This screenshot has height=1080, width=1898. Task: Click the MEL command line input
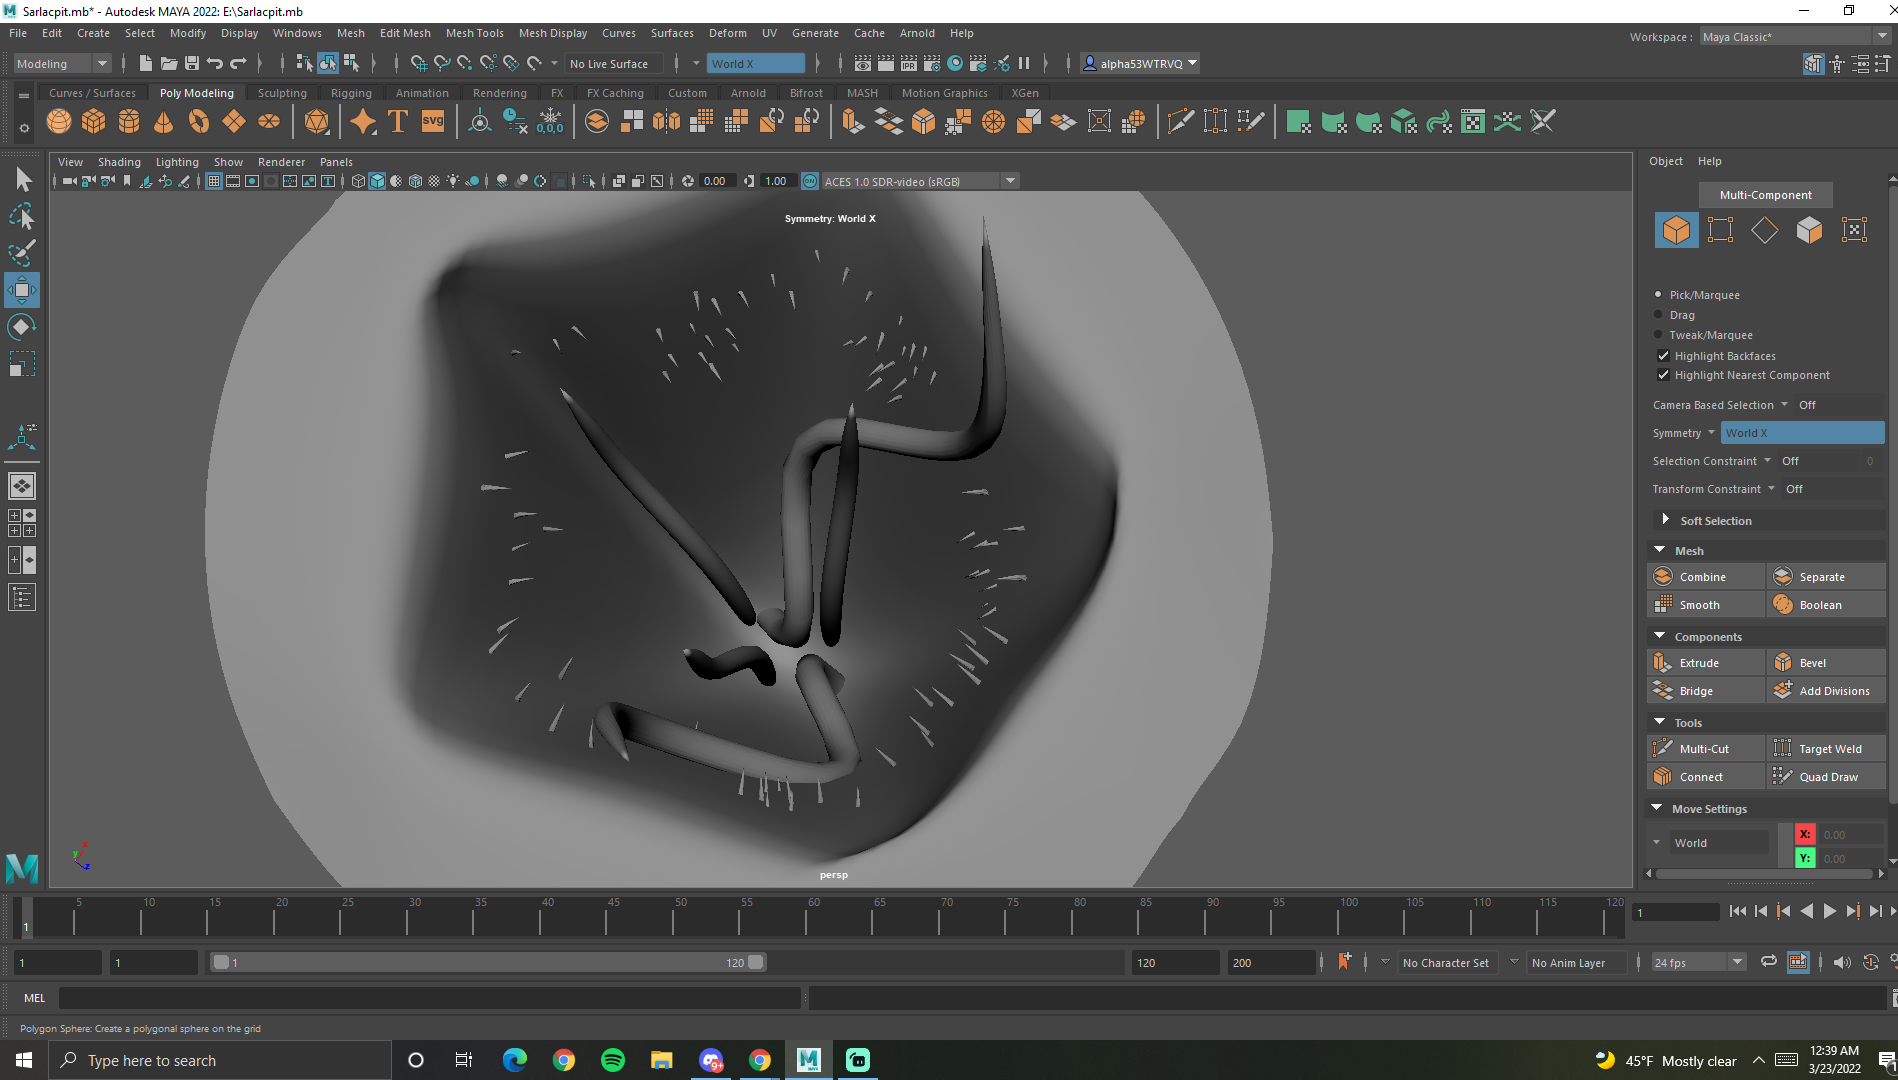coord(430,997)
